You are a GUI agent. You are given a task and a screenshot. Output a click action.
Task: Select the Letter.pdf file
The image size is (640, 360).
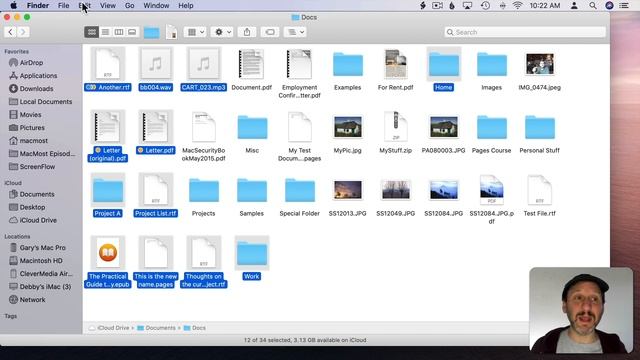coord(156,127)
